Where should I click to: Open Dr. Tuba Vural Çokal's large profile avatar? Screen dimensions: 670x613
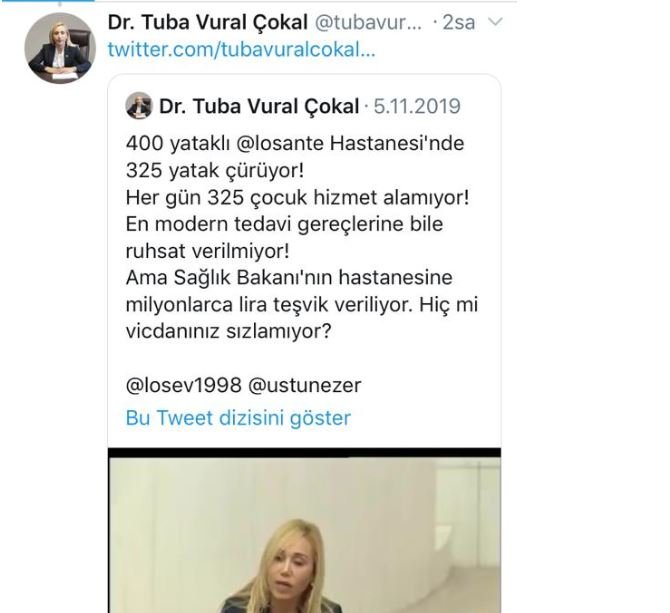[x=60, y=48]
